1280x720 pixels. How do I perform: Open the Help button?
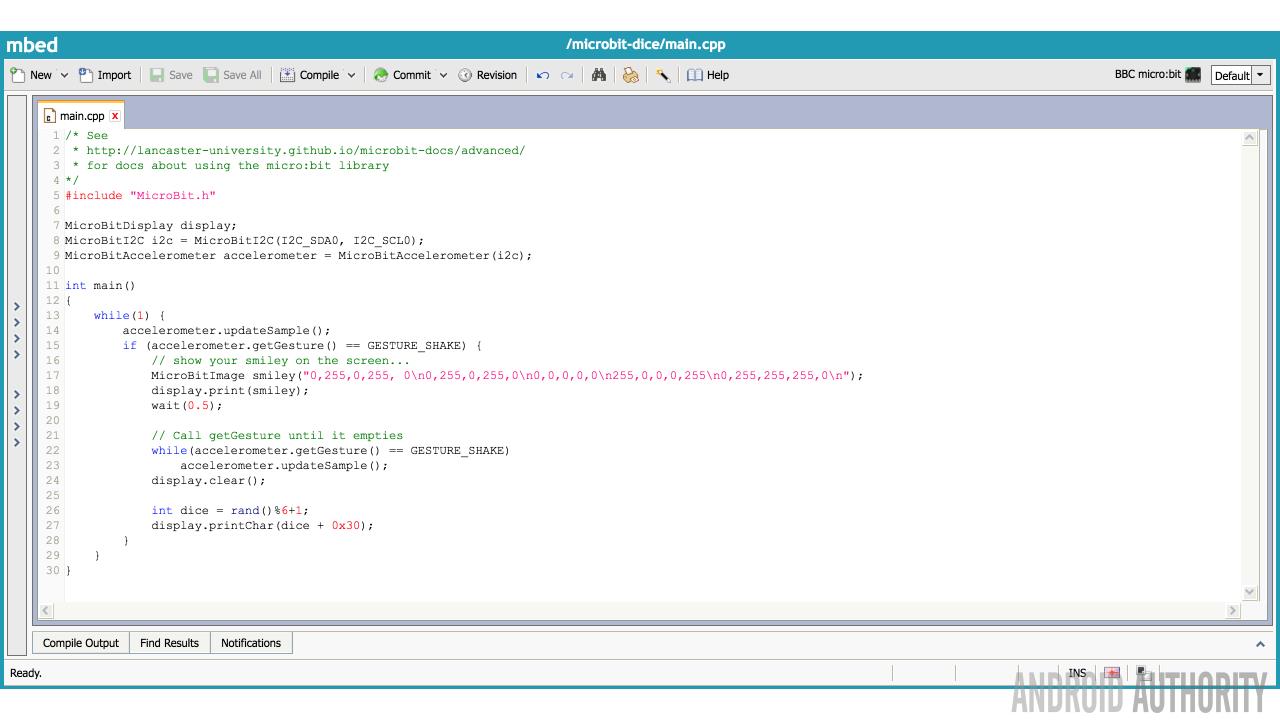[707, 75]
